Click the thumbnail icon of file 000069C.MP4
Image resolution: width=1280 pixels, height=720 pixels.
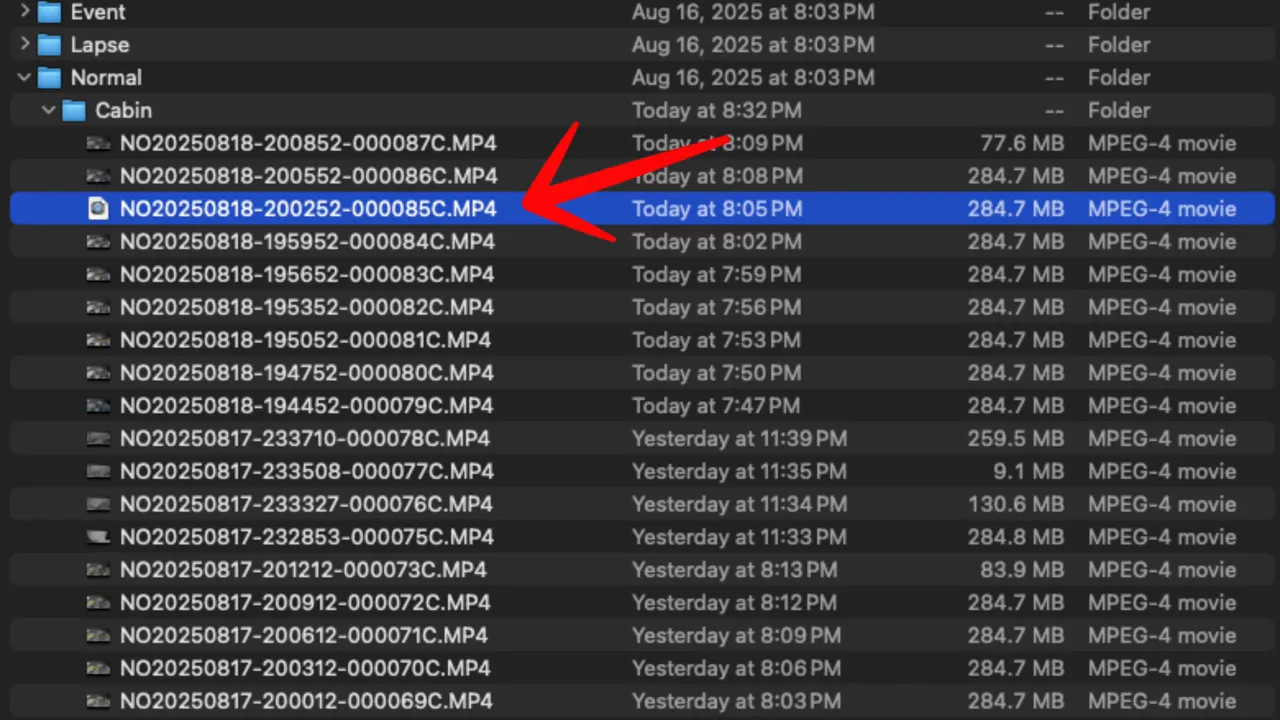[x=98, y=701]
